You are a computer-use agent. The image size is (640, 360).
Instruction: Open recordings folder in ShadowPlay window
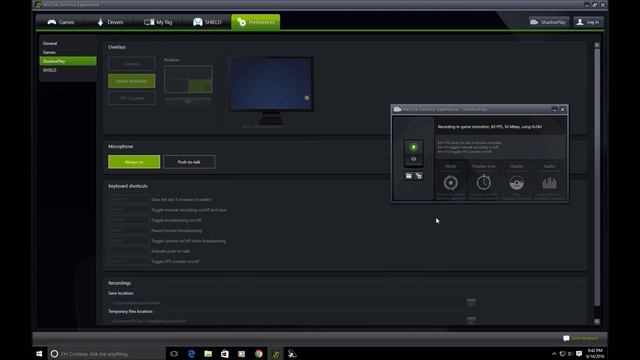(409, 176)
